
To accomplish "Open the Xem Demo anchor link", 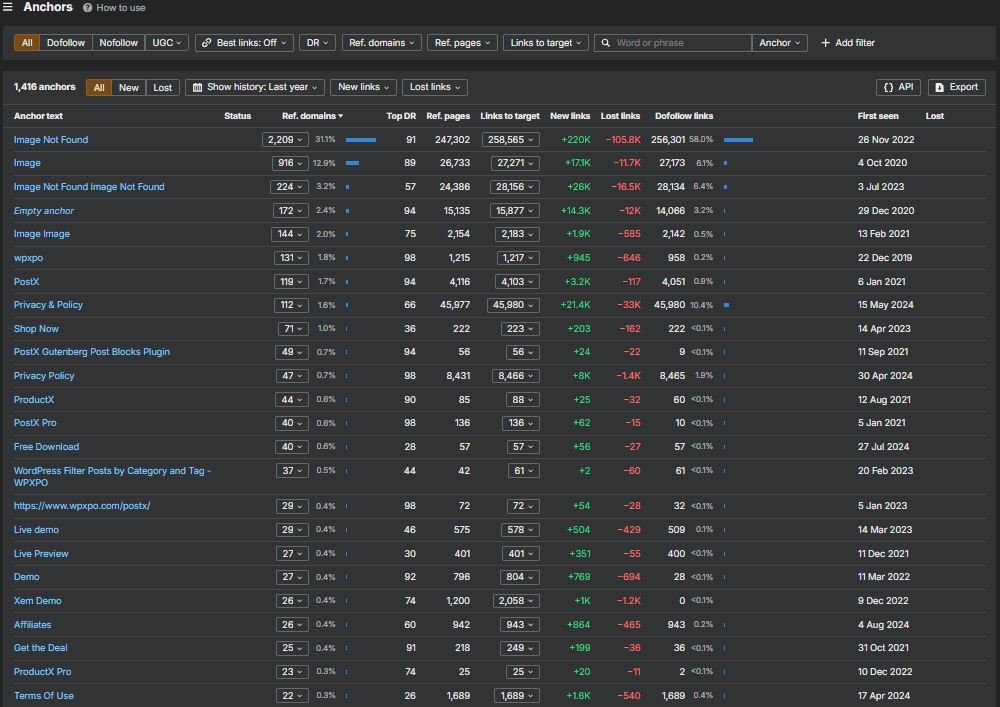I will (x=38, y=601).
